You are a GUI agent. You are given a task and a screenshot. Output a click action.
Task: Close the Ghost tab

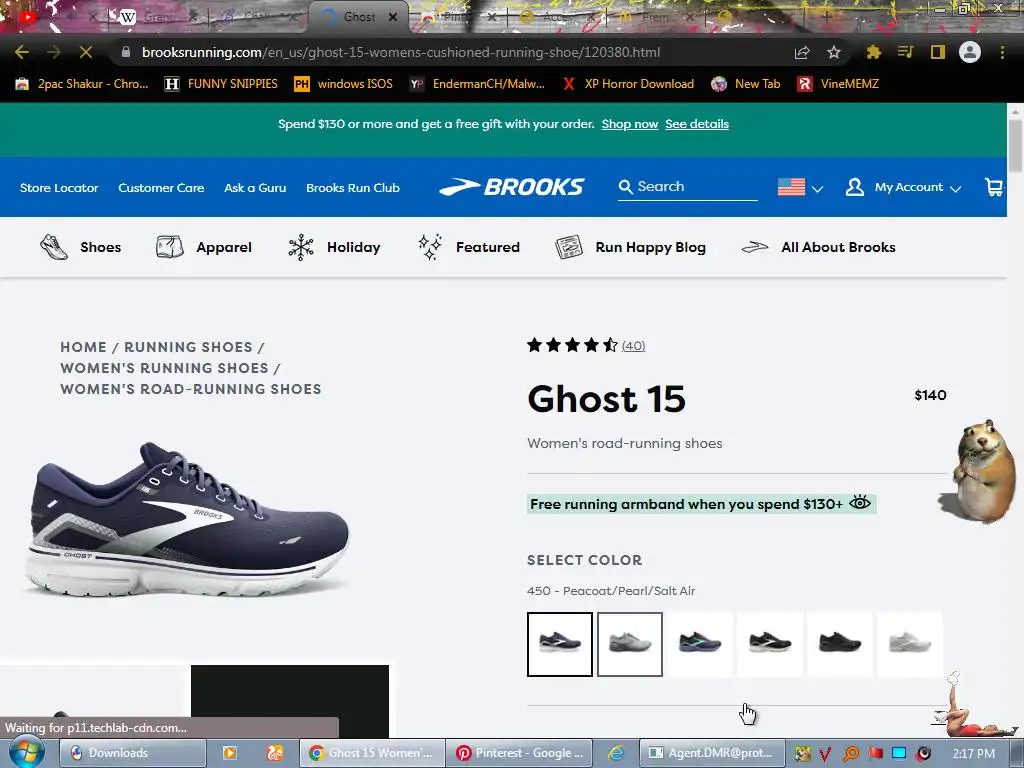pos(393,18)
